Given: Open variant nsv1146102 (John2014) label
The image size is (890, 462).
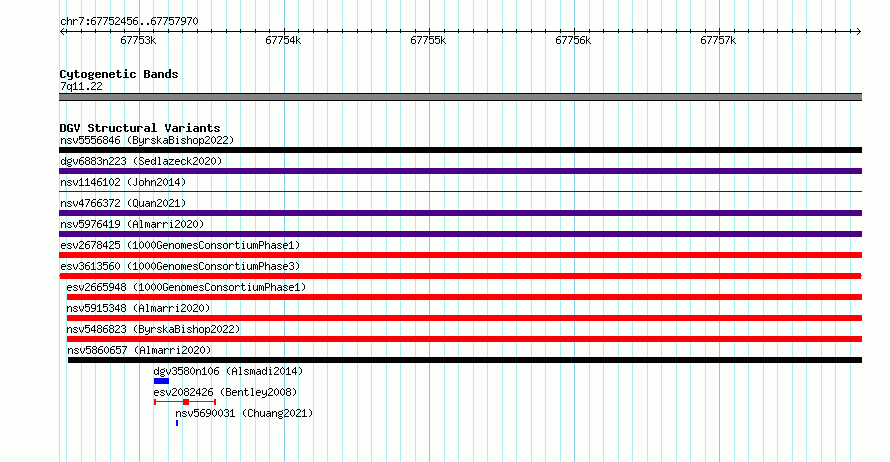Looking at the screenshot, I should point(123,182).
